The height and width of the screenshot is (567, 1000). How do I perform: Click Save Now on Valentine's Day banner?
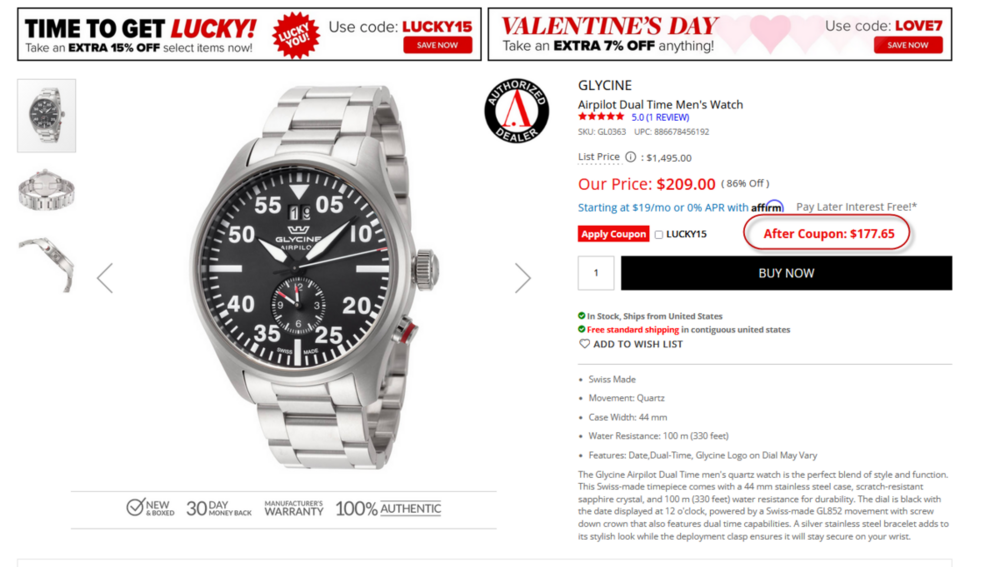pos(908,45)
